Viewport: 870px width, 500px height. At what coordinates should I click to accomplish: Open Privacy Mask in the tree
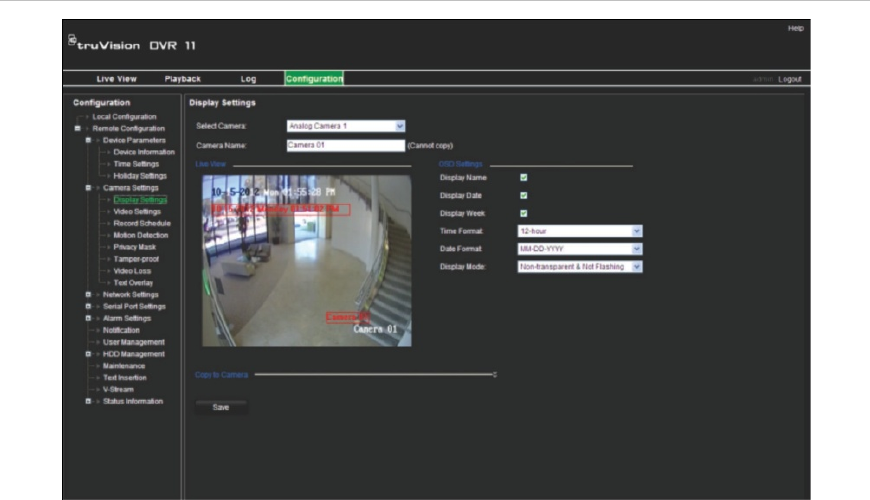(135, 247)
